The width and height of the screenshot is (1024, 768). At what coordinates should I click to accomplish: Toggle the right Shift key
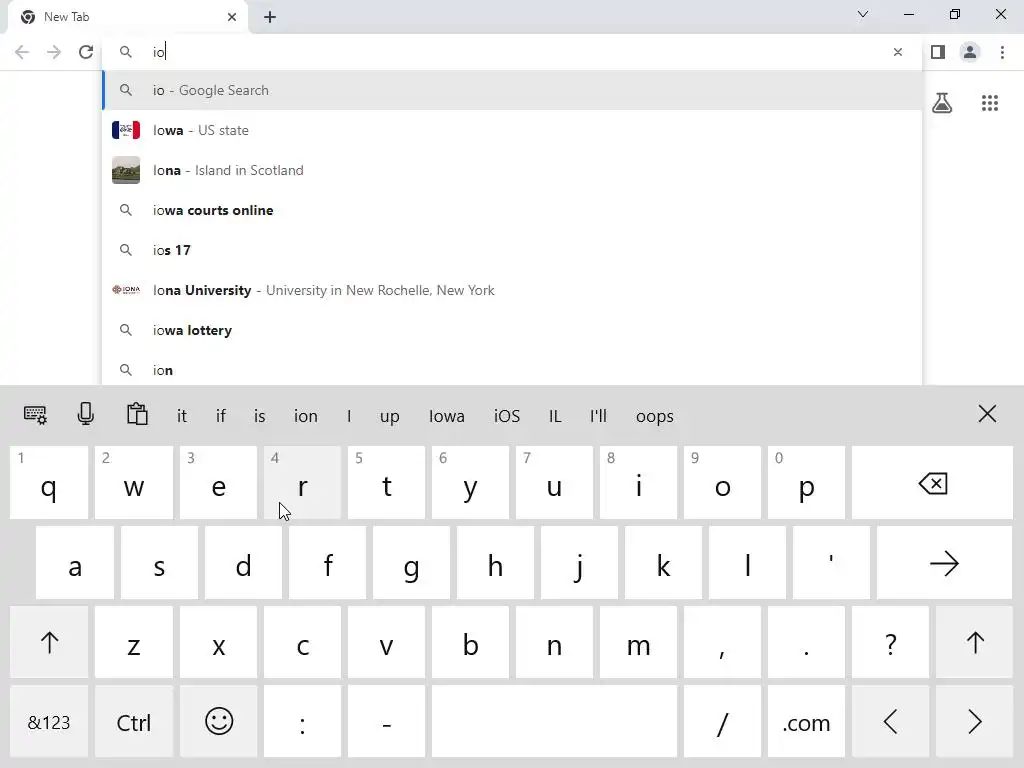(x=974, y=643)
